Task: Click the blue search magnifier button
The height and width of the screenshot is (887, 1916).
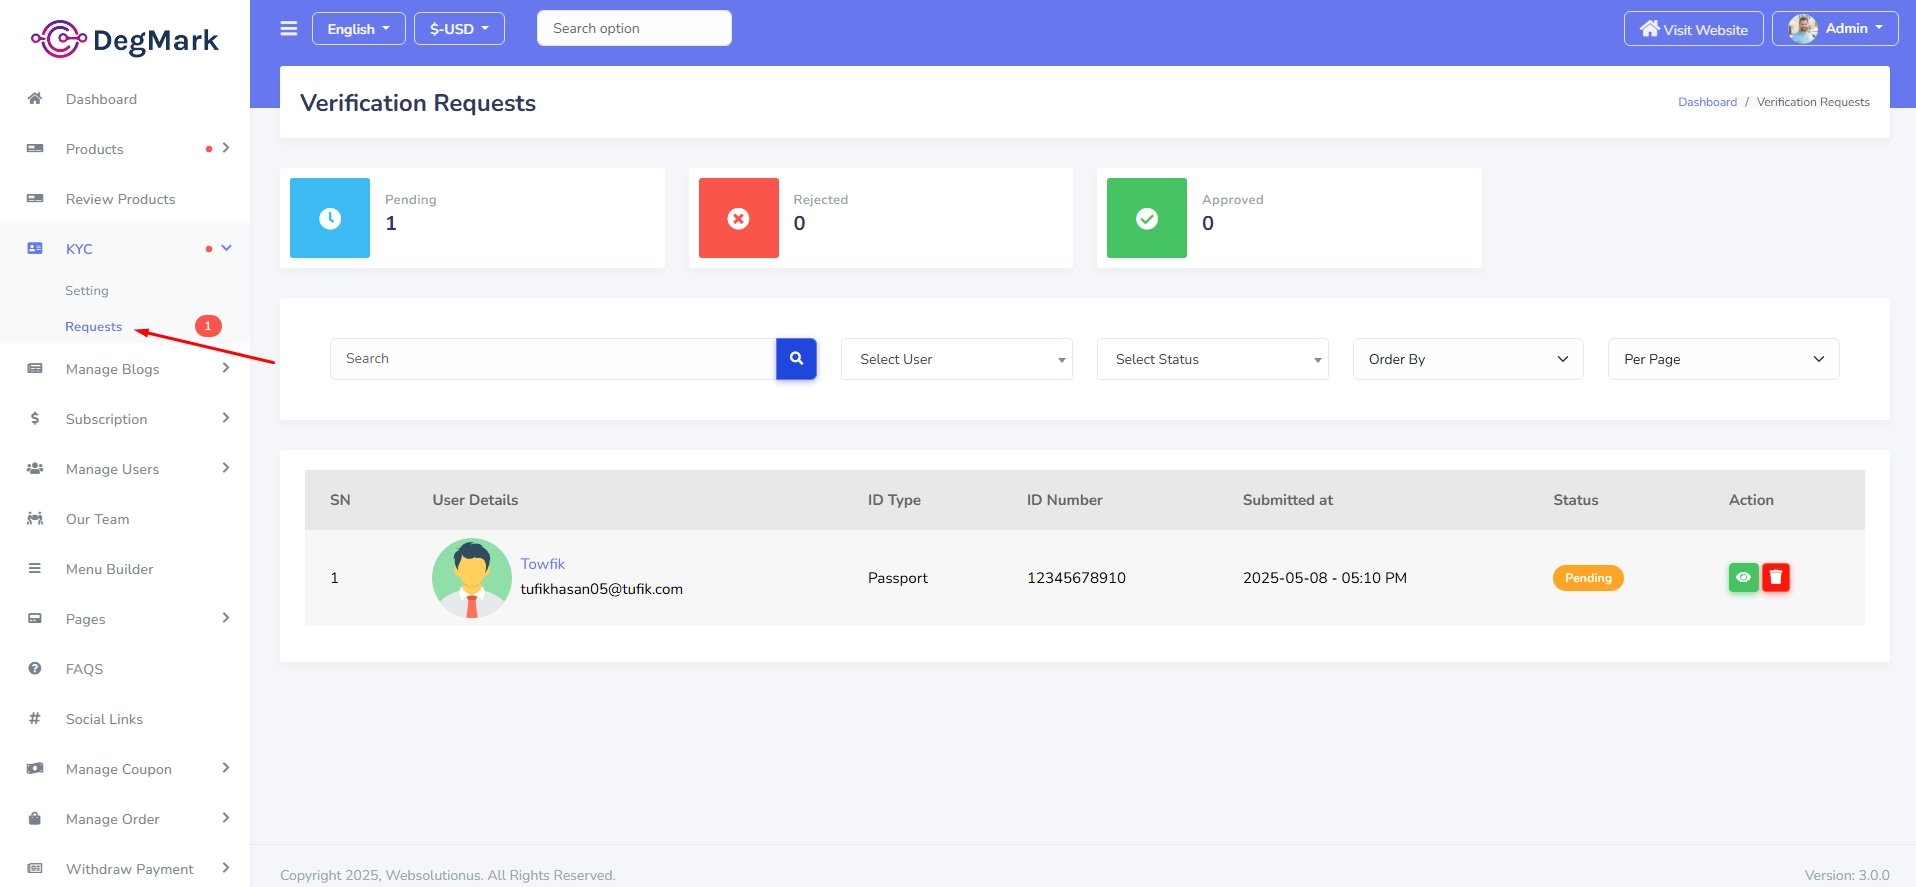Action: [796, 358]
